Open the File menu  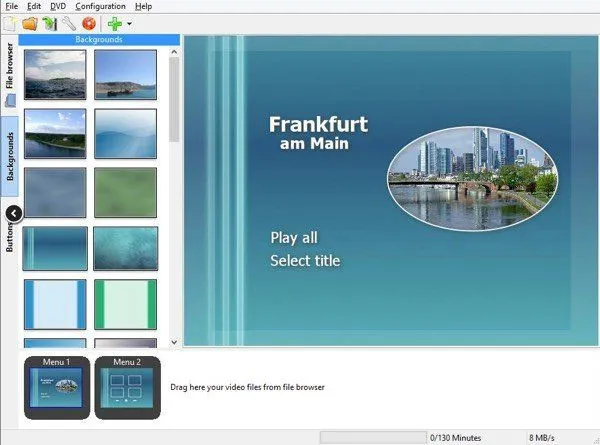(x=11, y=6)
